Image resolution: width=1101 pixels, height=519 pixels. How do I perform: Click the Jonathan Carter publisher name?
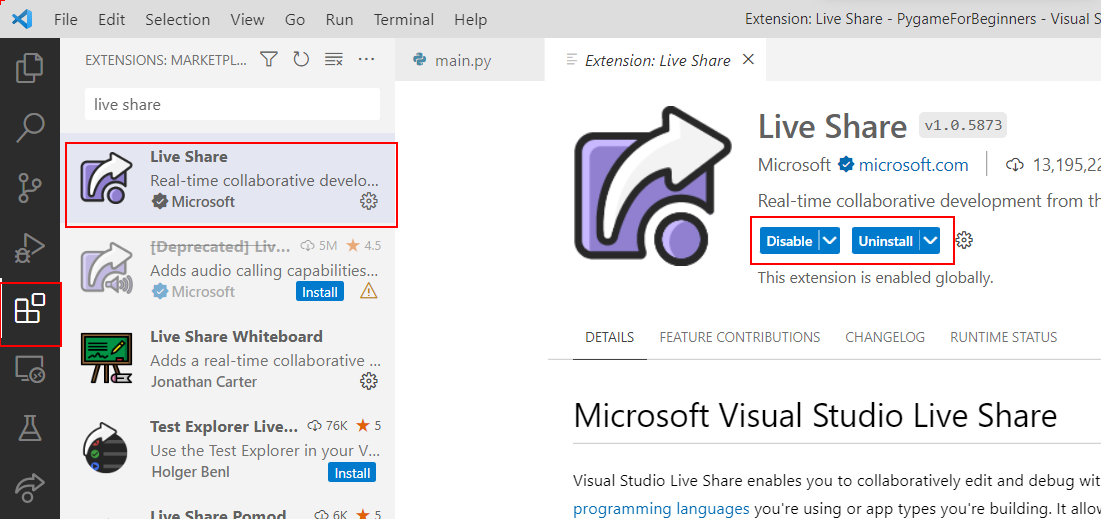[204, 381]
